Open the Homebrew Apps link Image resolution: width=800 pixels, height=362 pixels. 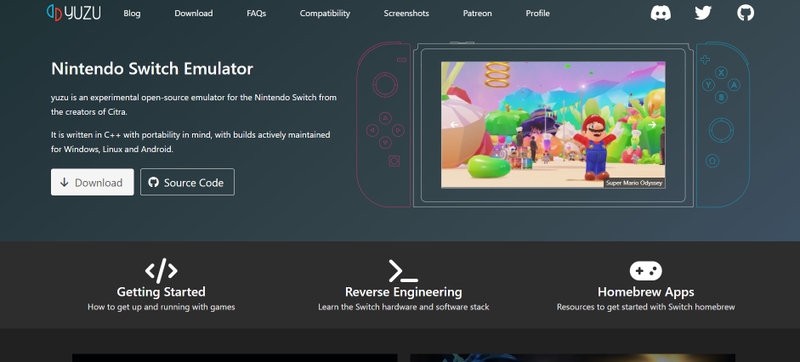click(x=646, y=292)
